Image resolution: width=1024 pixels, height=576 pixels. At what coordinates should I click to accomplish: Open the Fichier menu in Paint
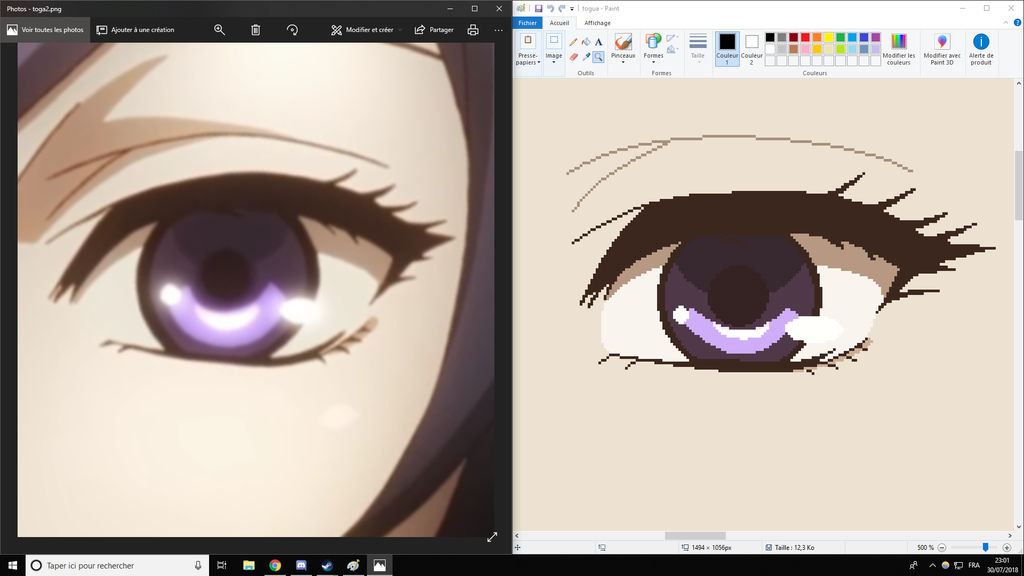(x=527, y=23)
